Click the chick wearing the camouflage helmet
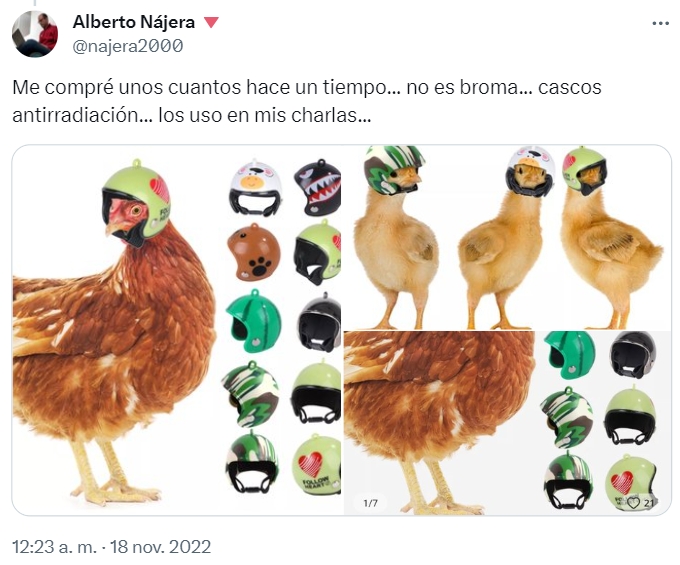This screenshot has width=680, height=565. click(396, 238)
